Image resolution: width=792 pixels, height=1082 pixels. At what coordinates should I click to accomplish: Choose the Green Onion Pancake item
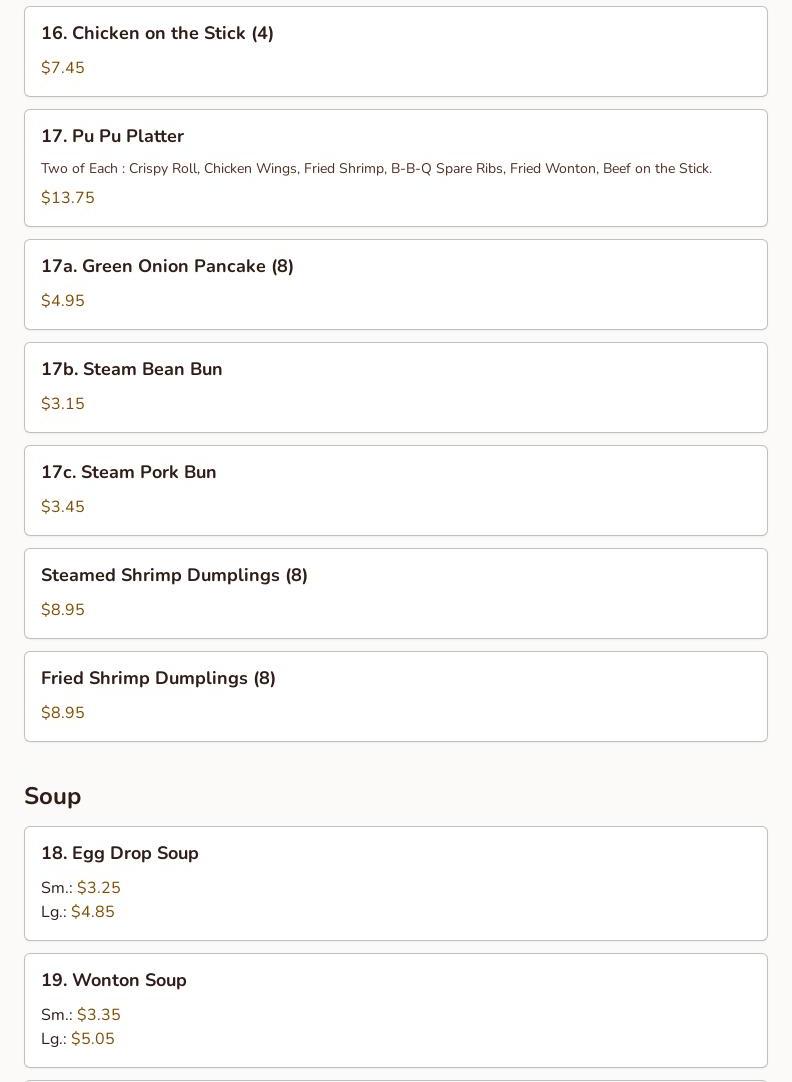click(x=396, y=284)
